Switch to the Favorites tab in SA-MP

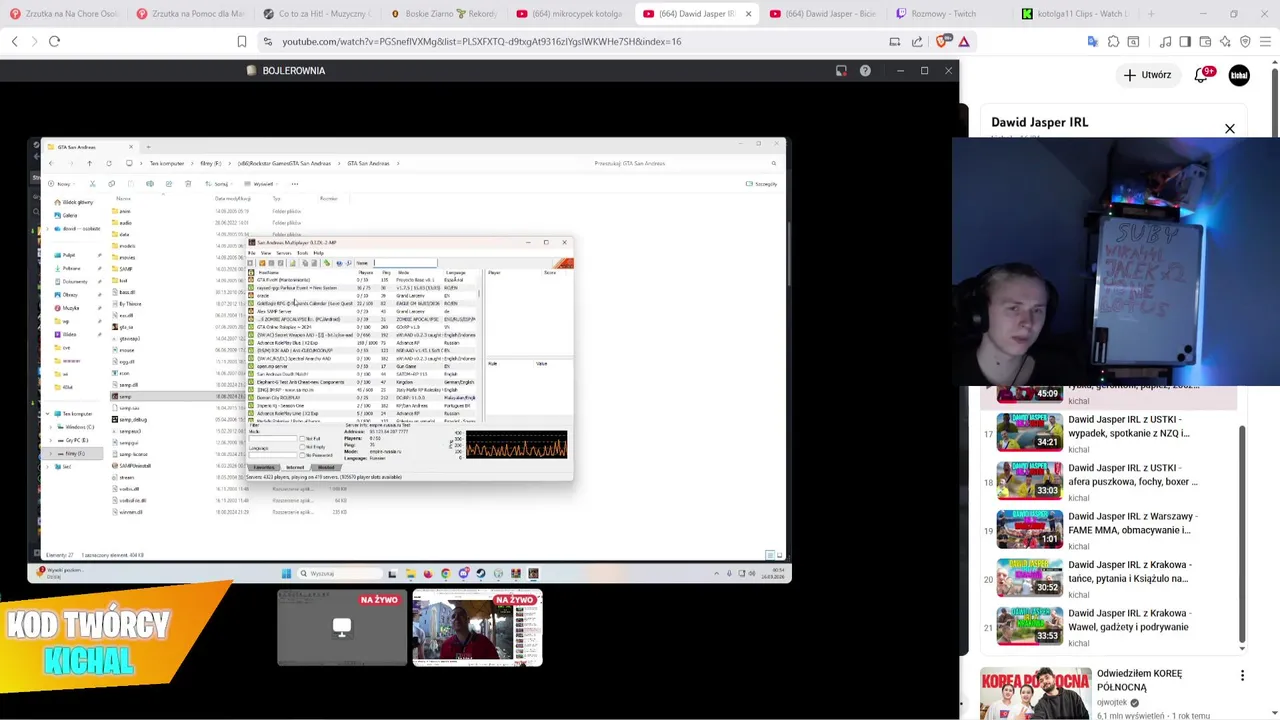(x=264, y=468)
